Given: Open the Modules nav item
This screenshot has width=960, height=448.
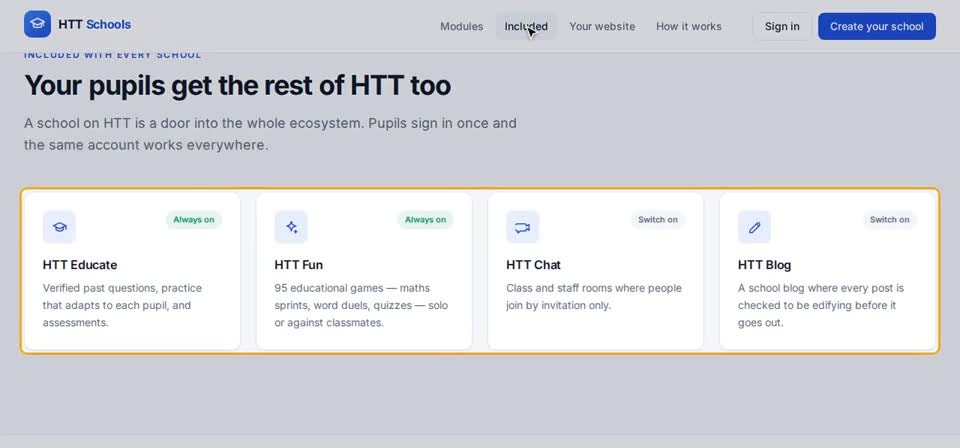Looking at the screenshot, I should pos(462,26).
